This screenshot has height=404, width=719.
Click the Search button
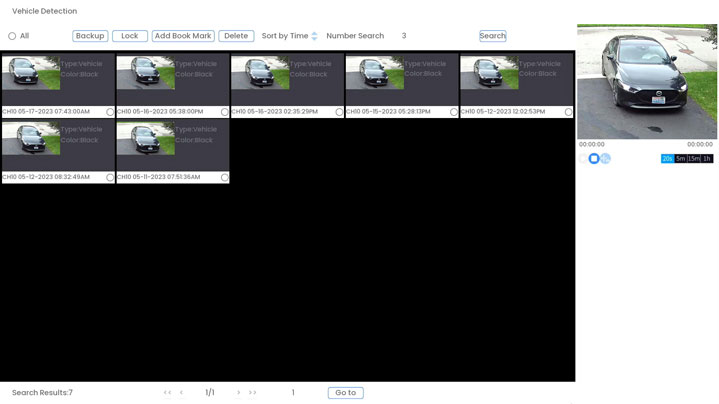492,36
